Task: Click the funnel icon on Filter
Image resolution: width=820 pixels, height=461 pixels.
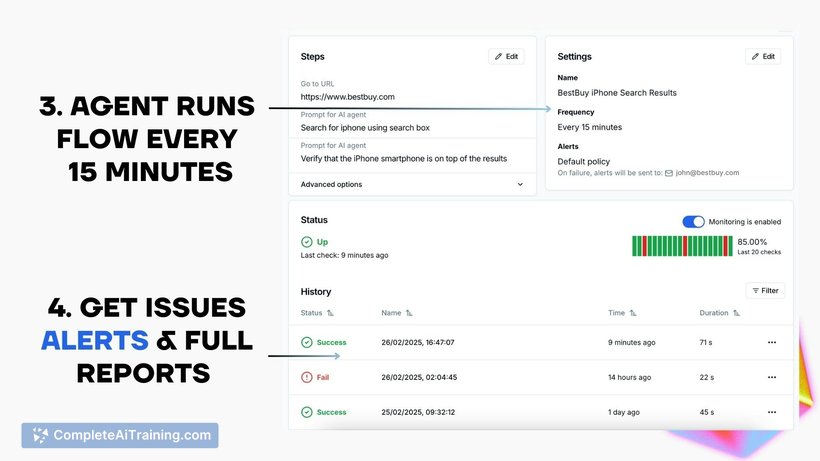Action: pos(755,291)
